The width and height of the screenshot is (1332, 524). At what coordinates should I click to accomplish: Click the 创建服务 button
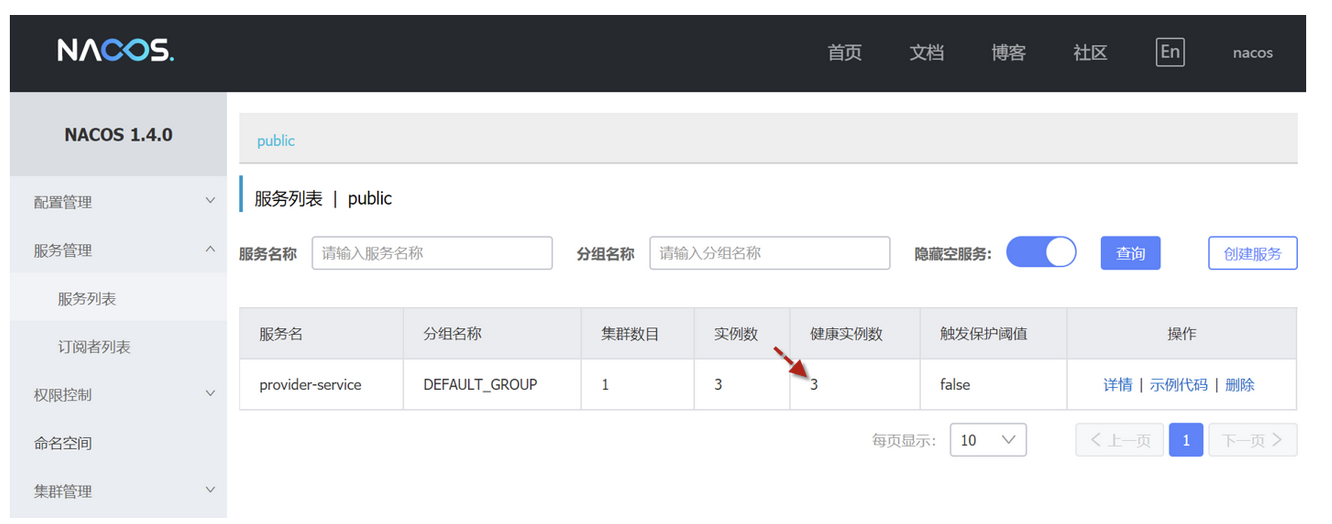[x=1252, y=254]
